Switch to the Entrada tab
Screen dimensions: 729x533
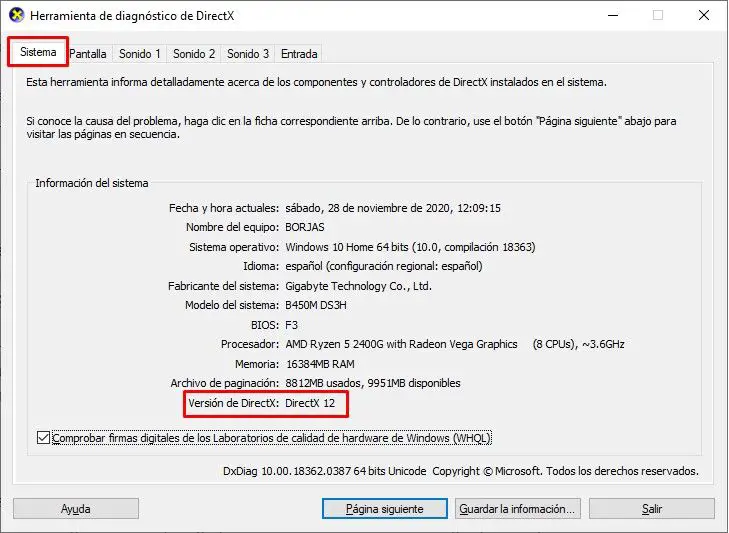(x=299, y=54)
